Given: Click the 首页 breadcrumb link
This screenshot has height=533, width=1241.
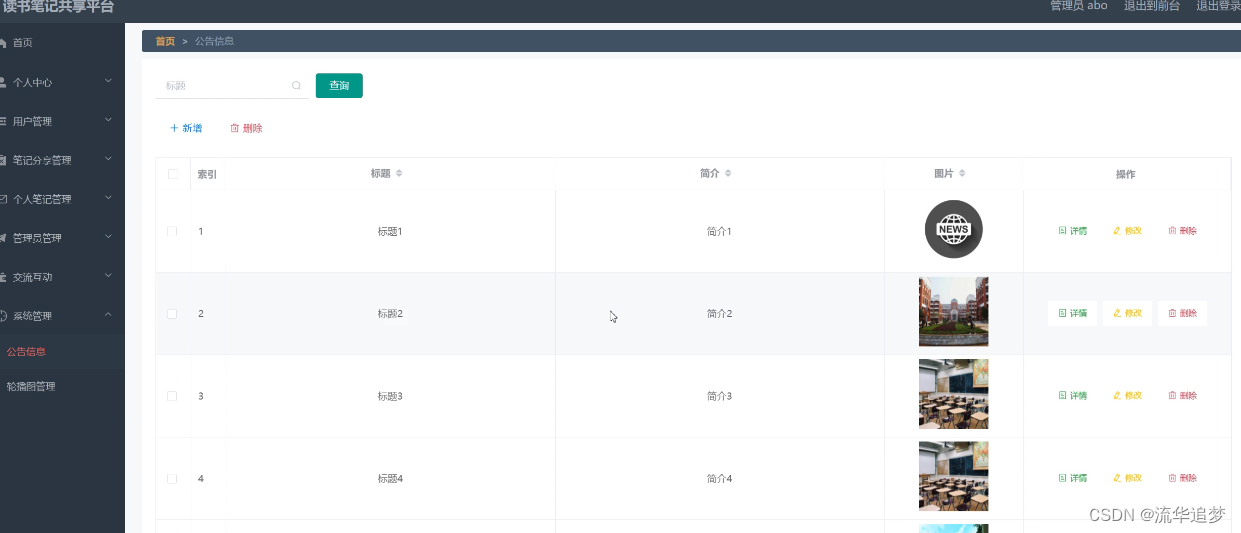Looking at the screenshot, I should [165, 41].
